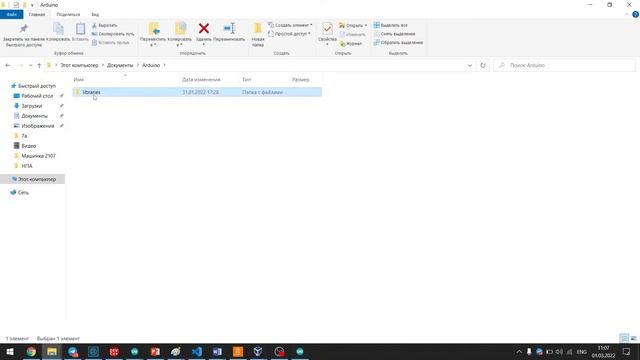Click Select all (Выделить все)
The width and height of the screenshot is (640, 360).
390,25
